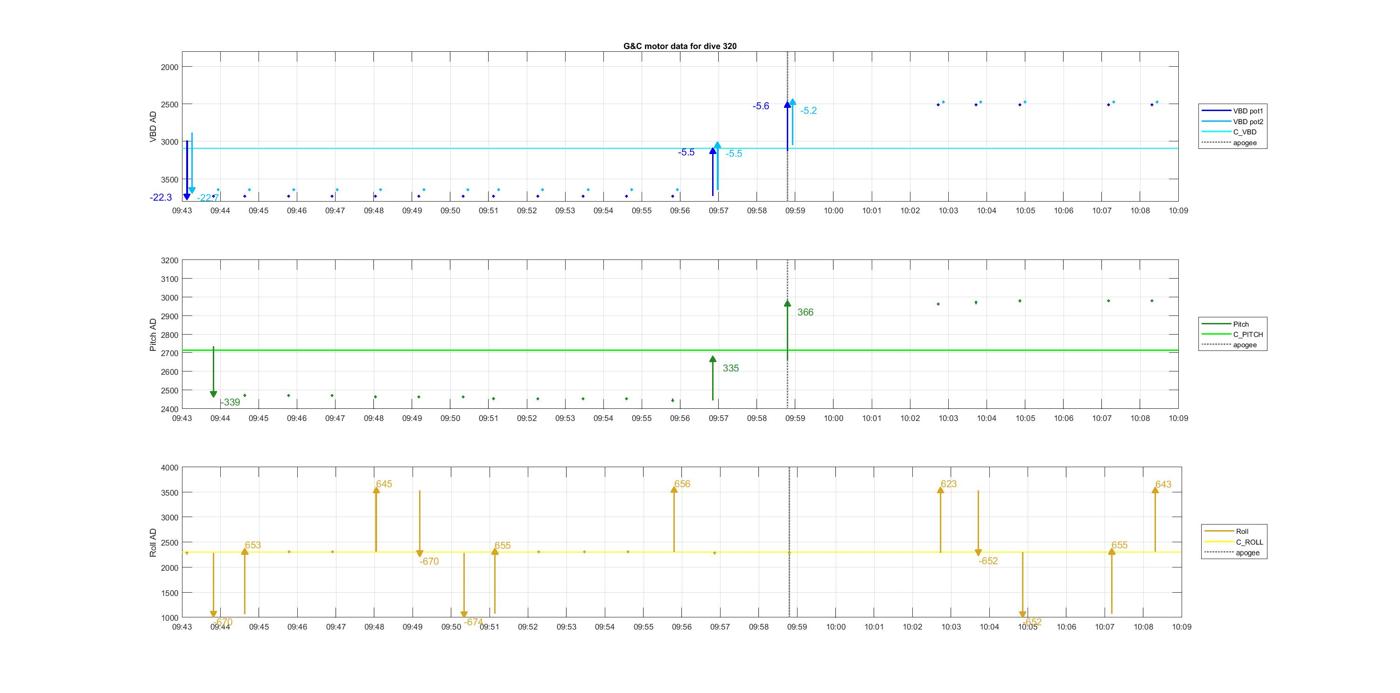
Task: Click the dark blue '-5.5' annotation
Action: 686,153
